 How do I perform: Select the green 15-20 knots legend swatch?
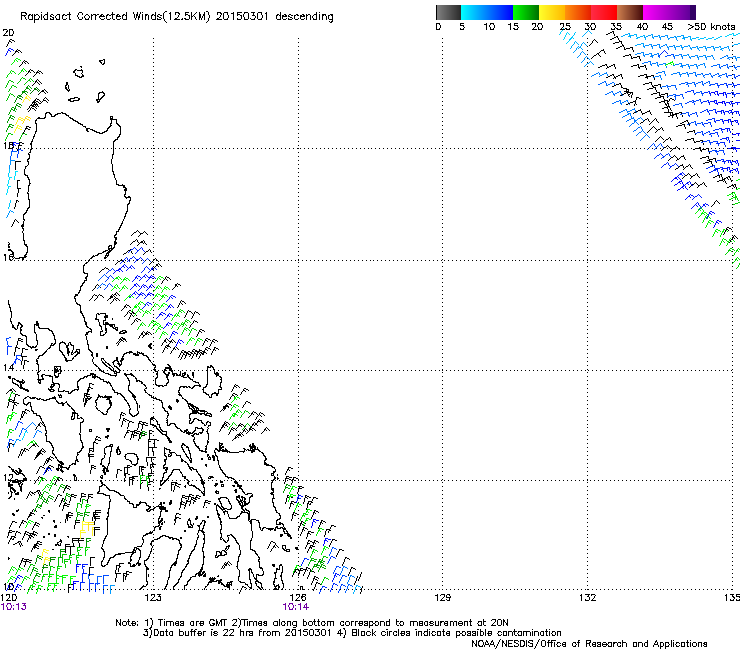tap(526, 12)
